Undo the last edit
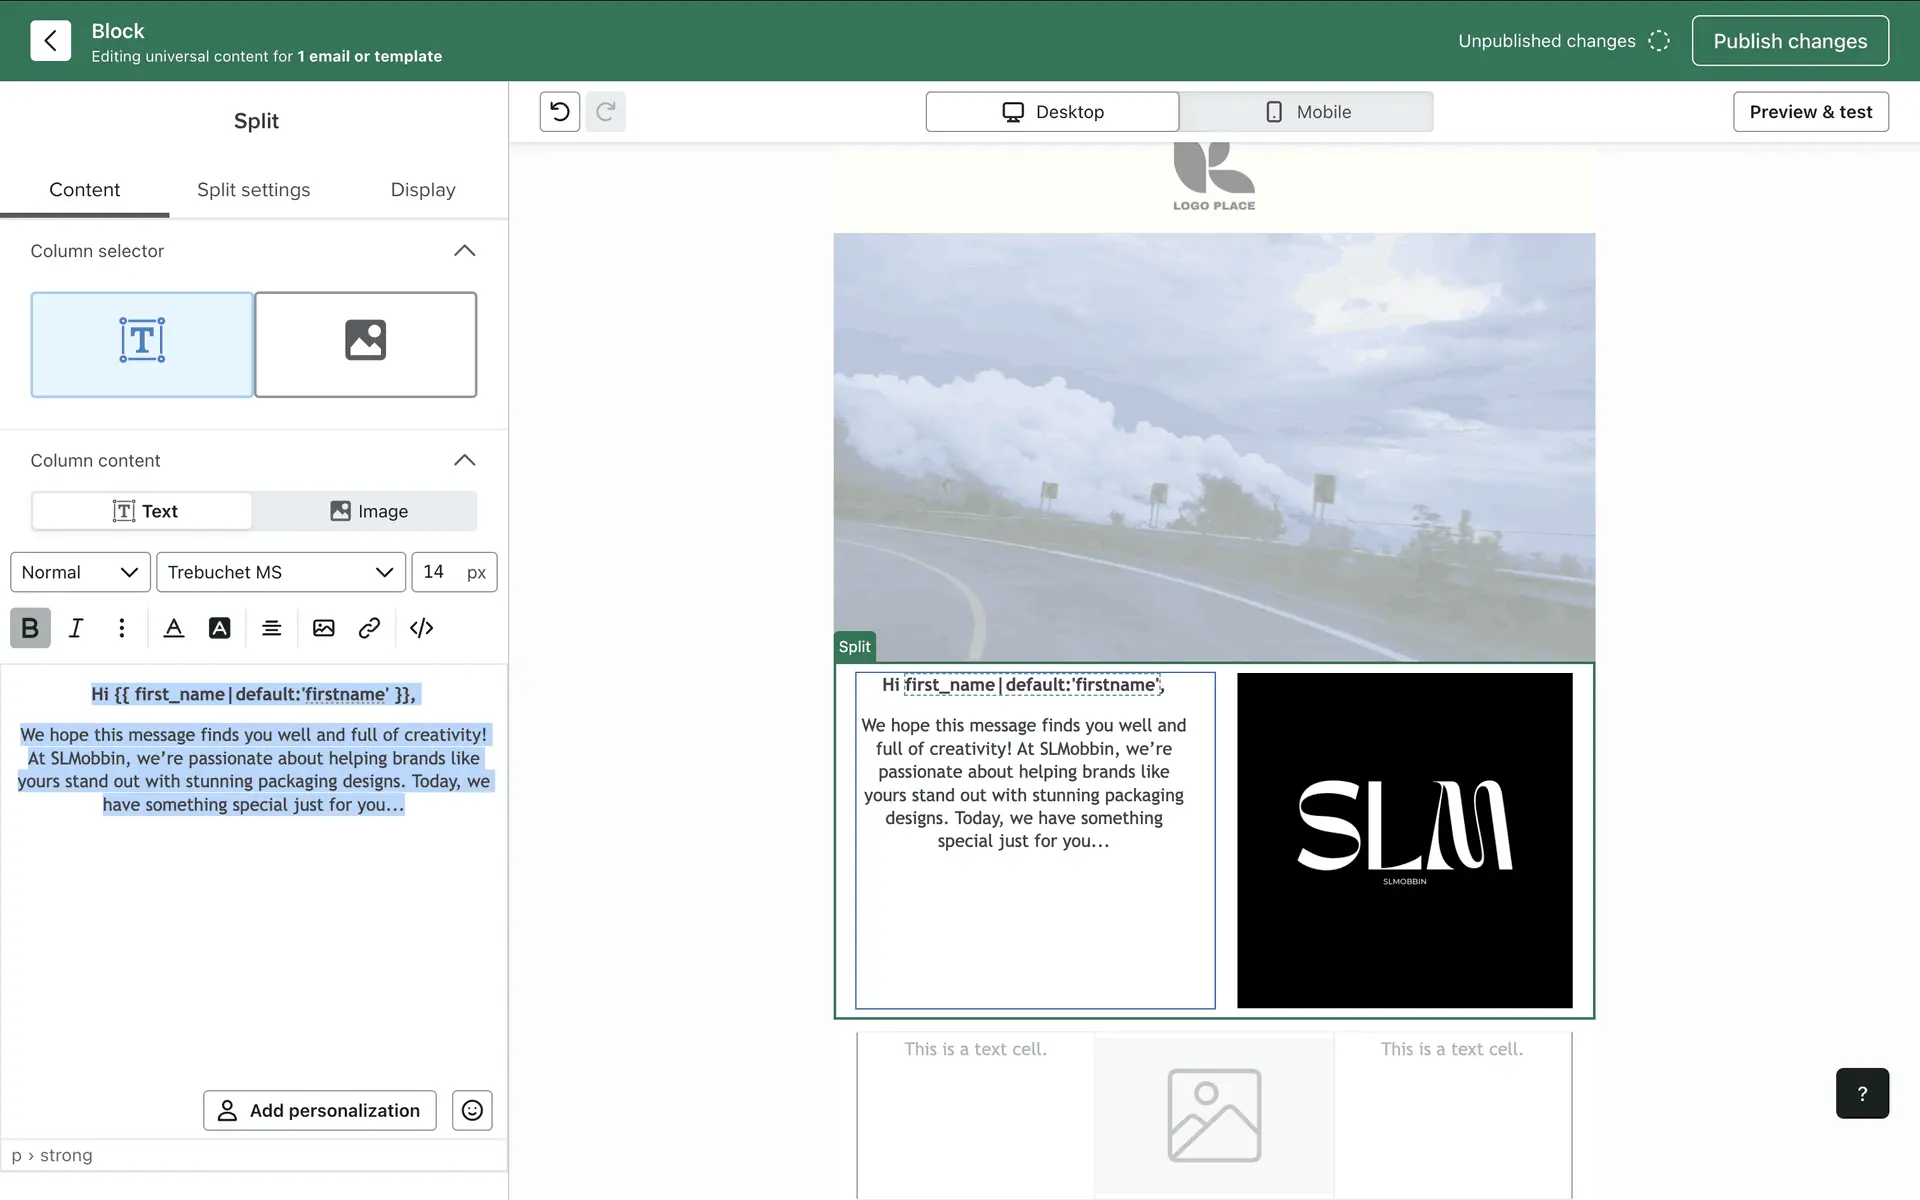 (560, 112)
